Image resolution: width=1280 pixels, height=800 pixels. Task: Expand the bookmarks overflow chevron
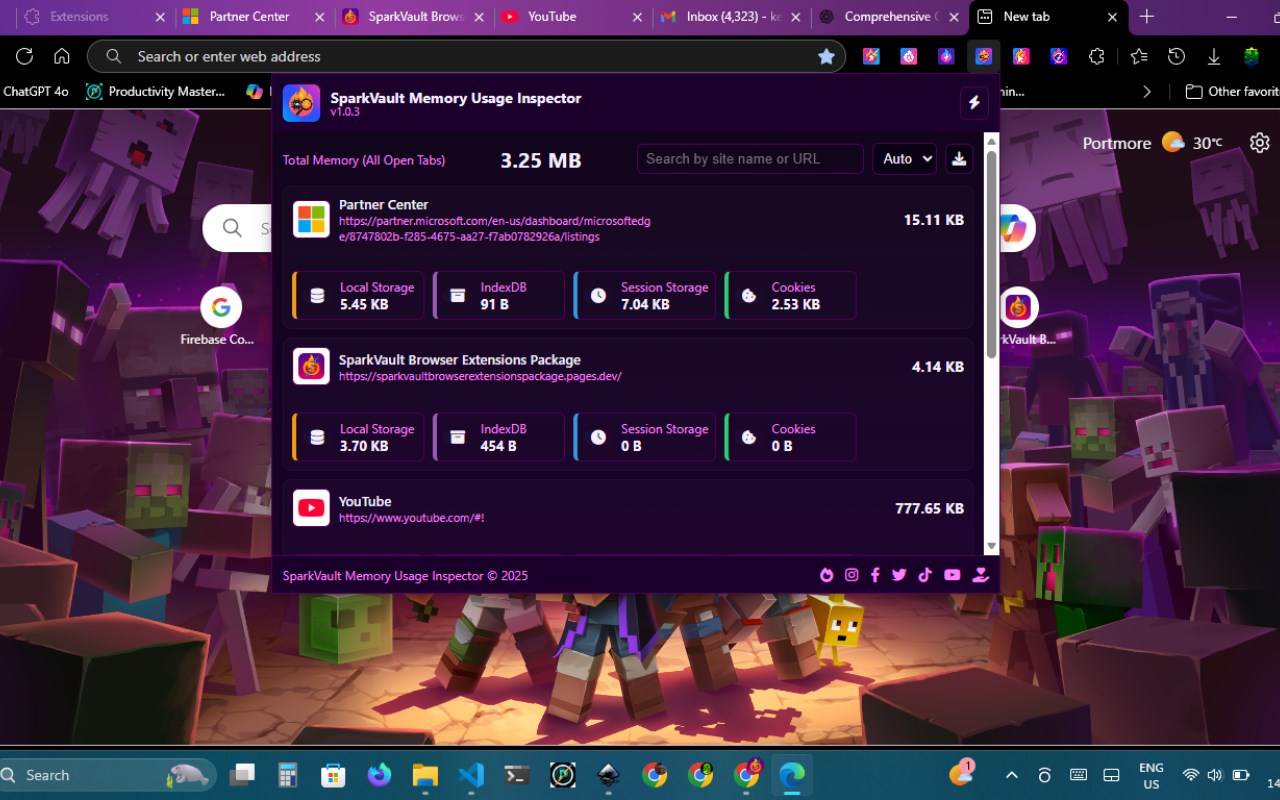click(x=1147, y=91)
